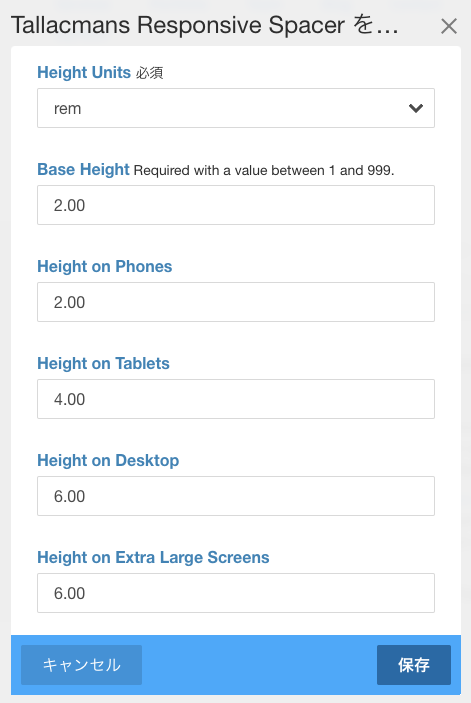Image resolution: width=471 pixels, height=703 pixels.
Task: Click the Base Height label text
Action: (83, 169)
